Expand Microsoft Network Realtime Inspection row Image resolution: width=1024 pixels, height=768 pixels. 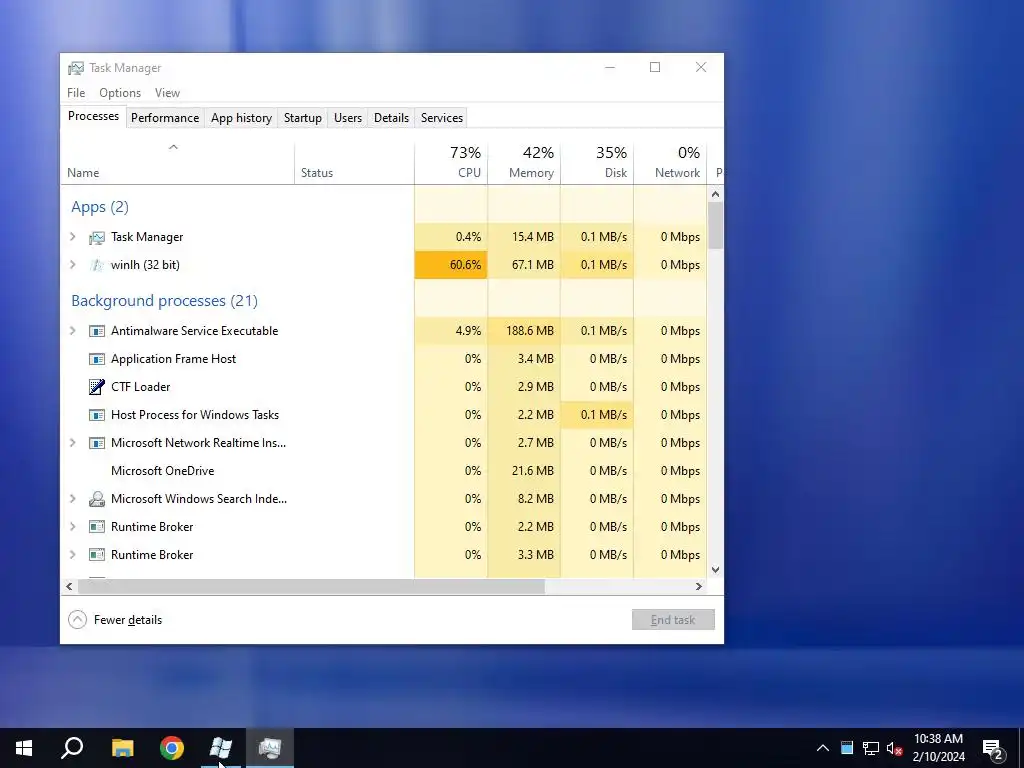tap(73, 443)
